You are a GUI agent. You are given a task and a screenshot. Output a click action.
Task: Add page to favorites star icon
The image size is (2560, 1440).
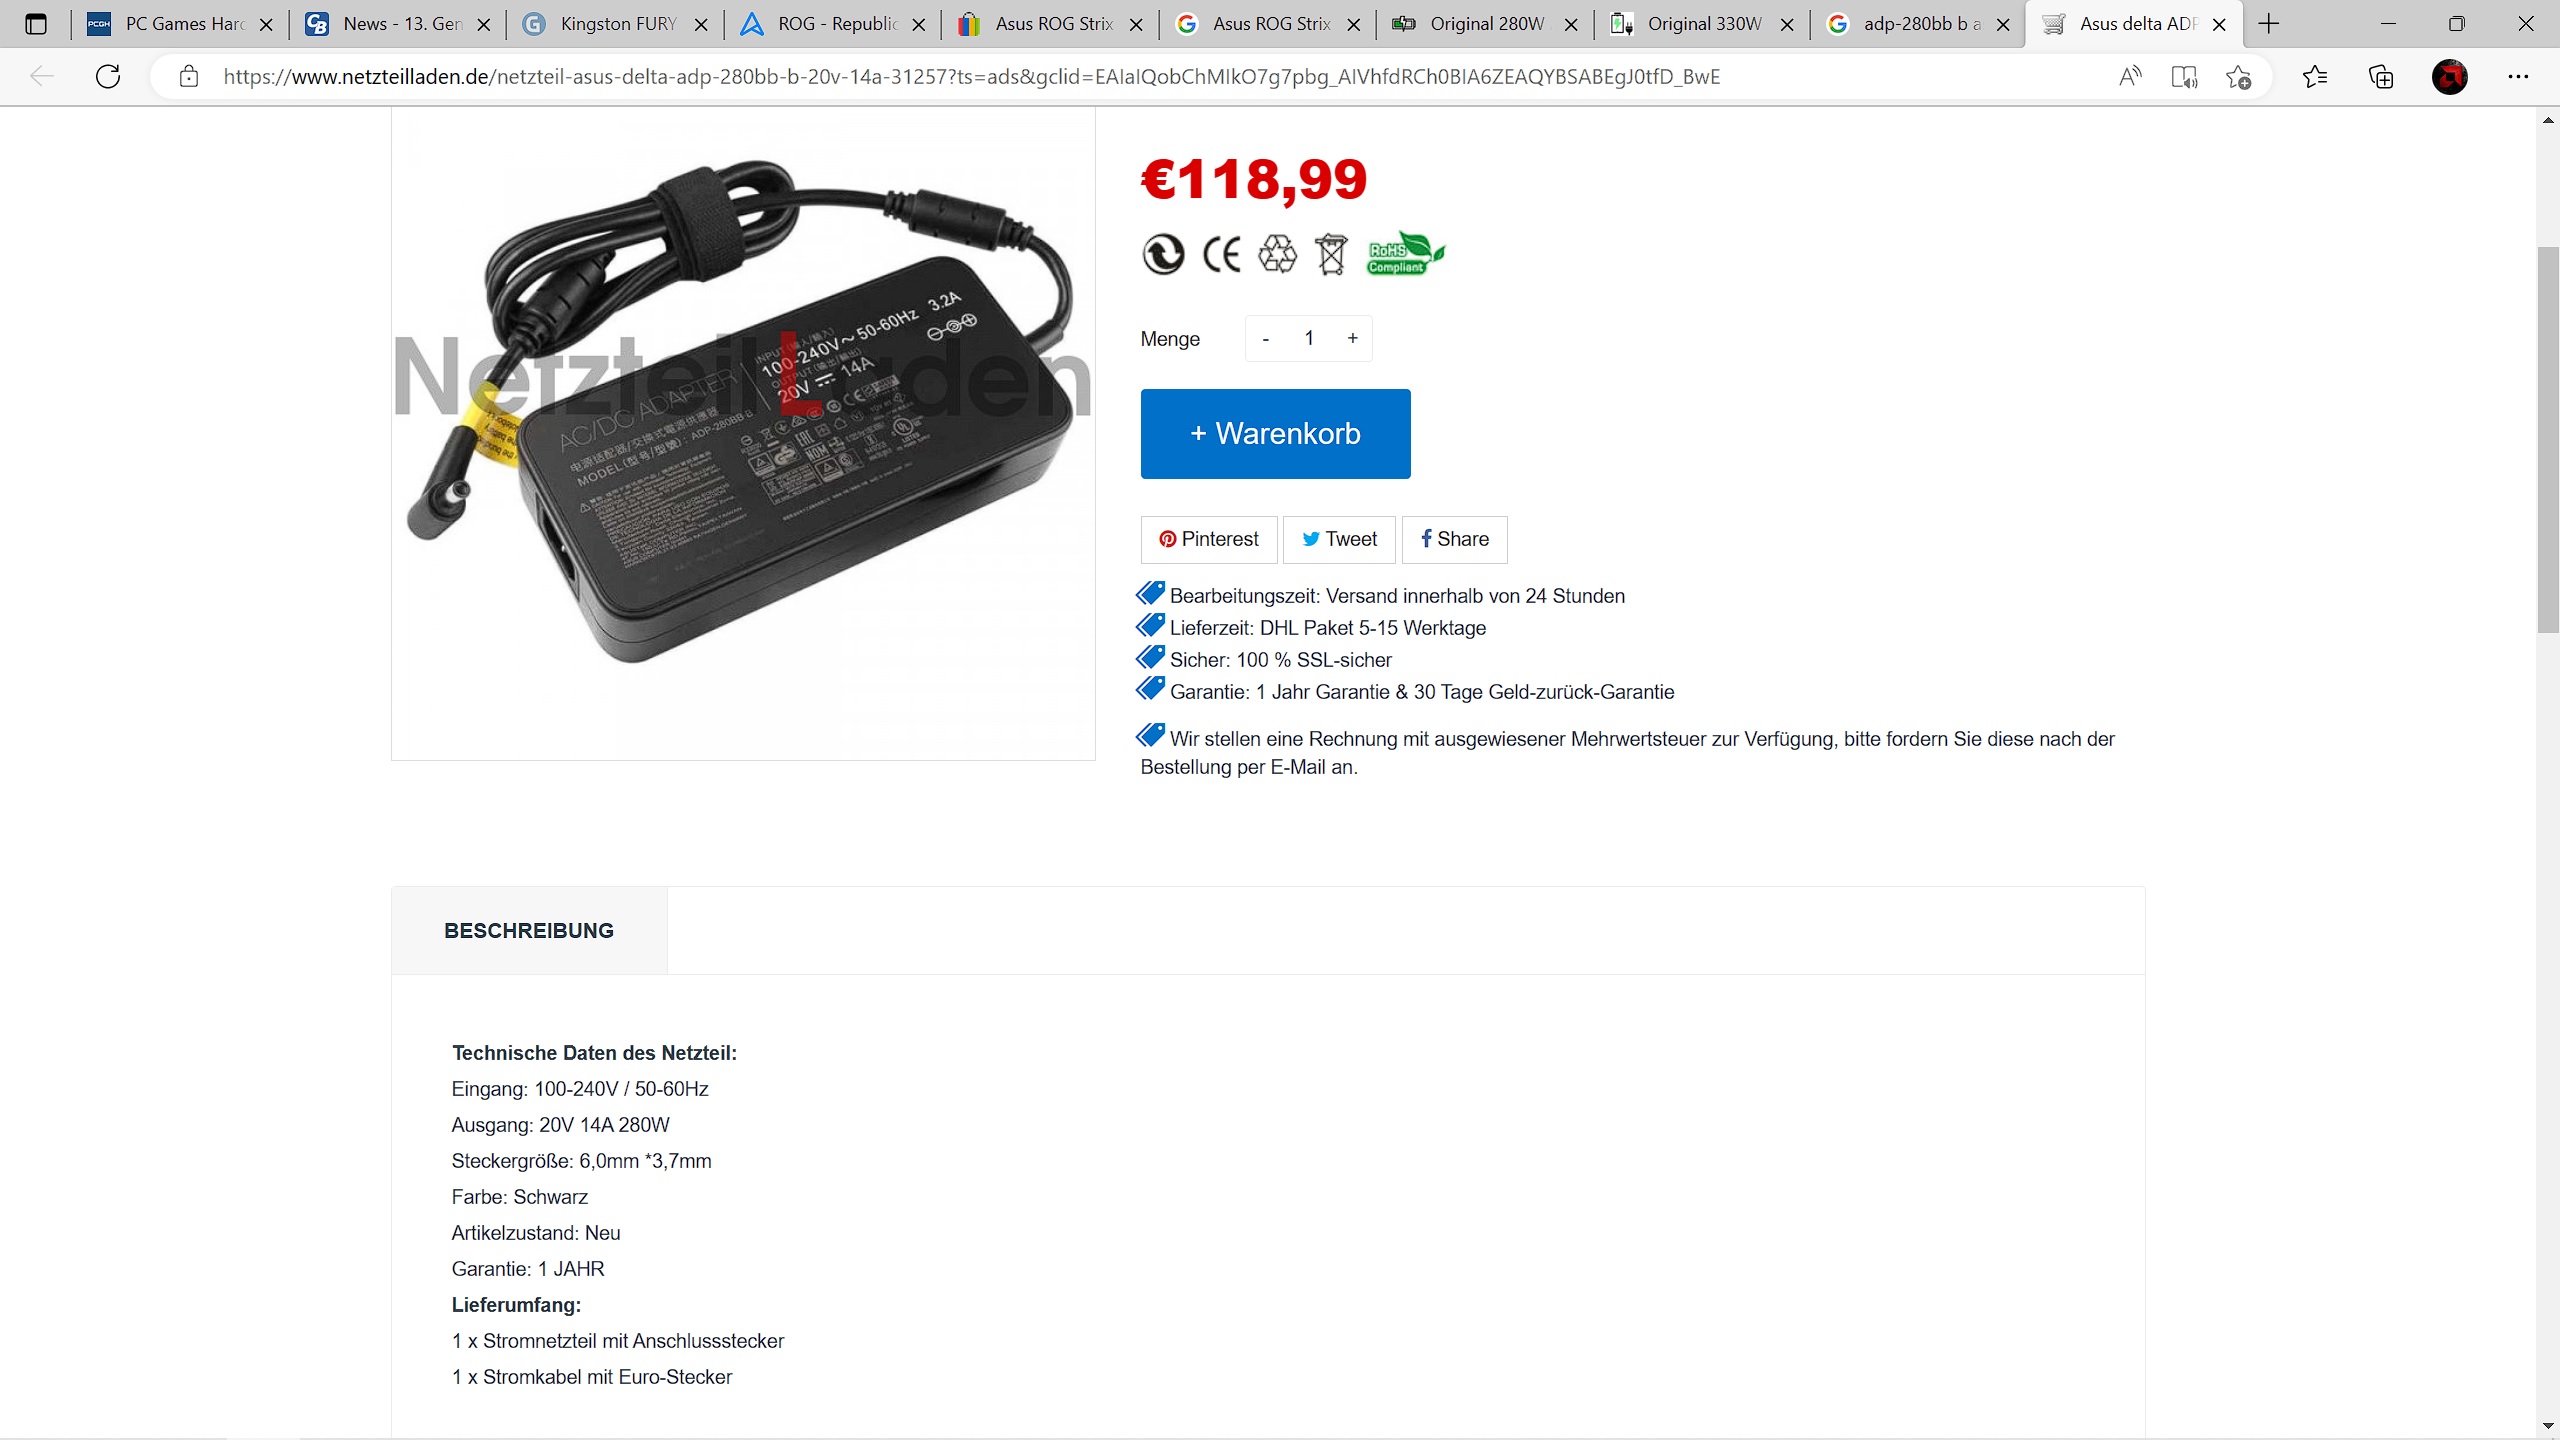tap(2239, 76)
